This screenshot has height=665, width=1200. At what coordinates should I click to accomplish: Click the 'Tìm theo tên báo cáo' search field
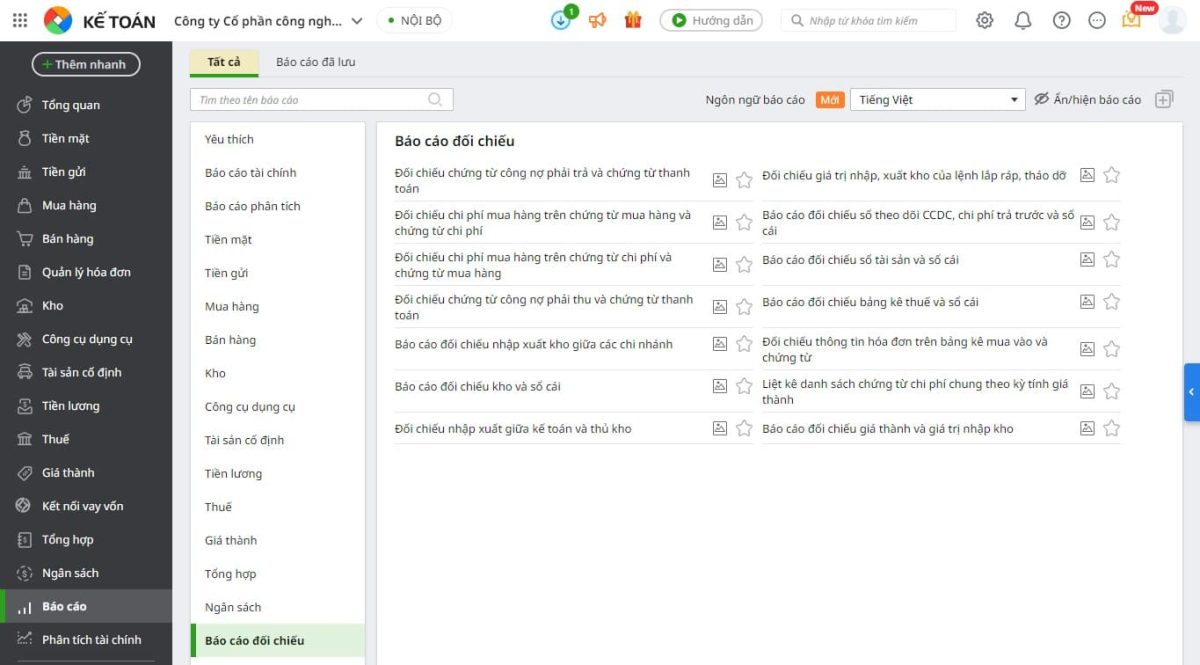tap(310, 100)
